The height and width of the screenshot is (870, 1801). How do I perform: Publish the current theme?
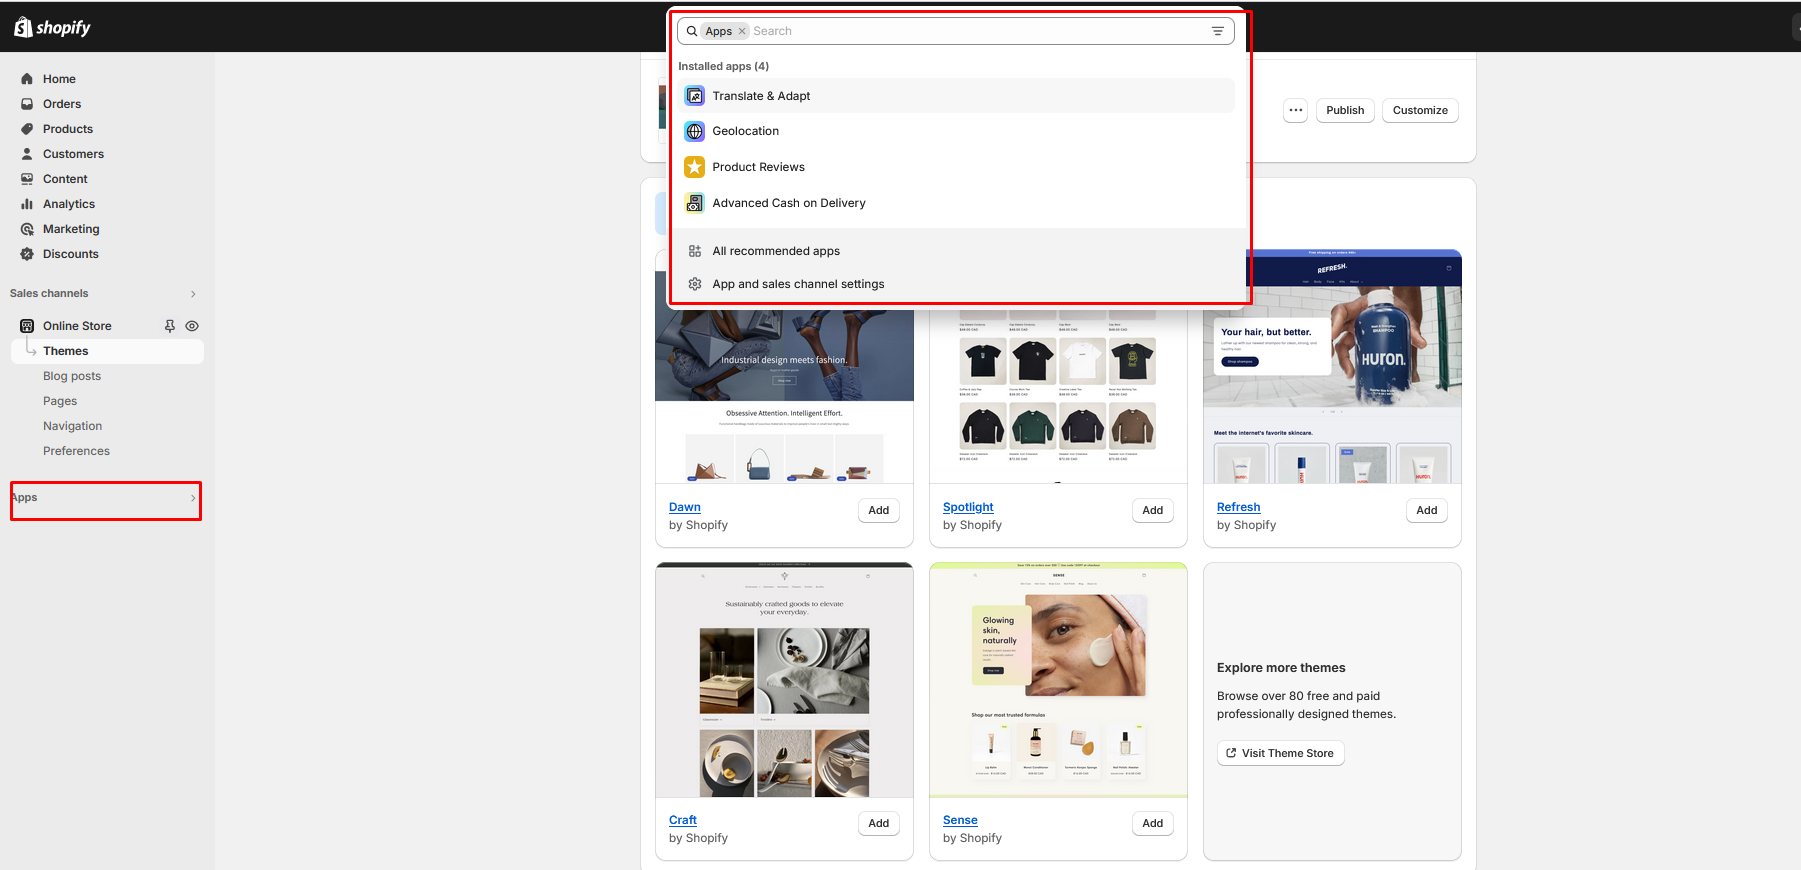1345,110
